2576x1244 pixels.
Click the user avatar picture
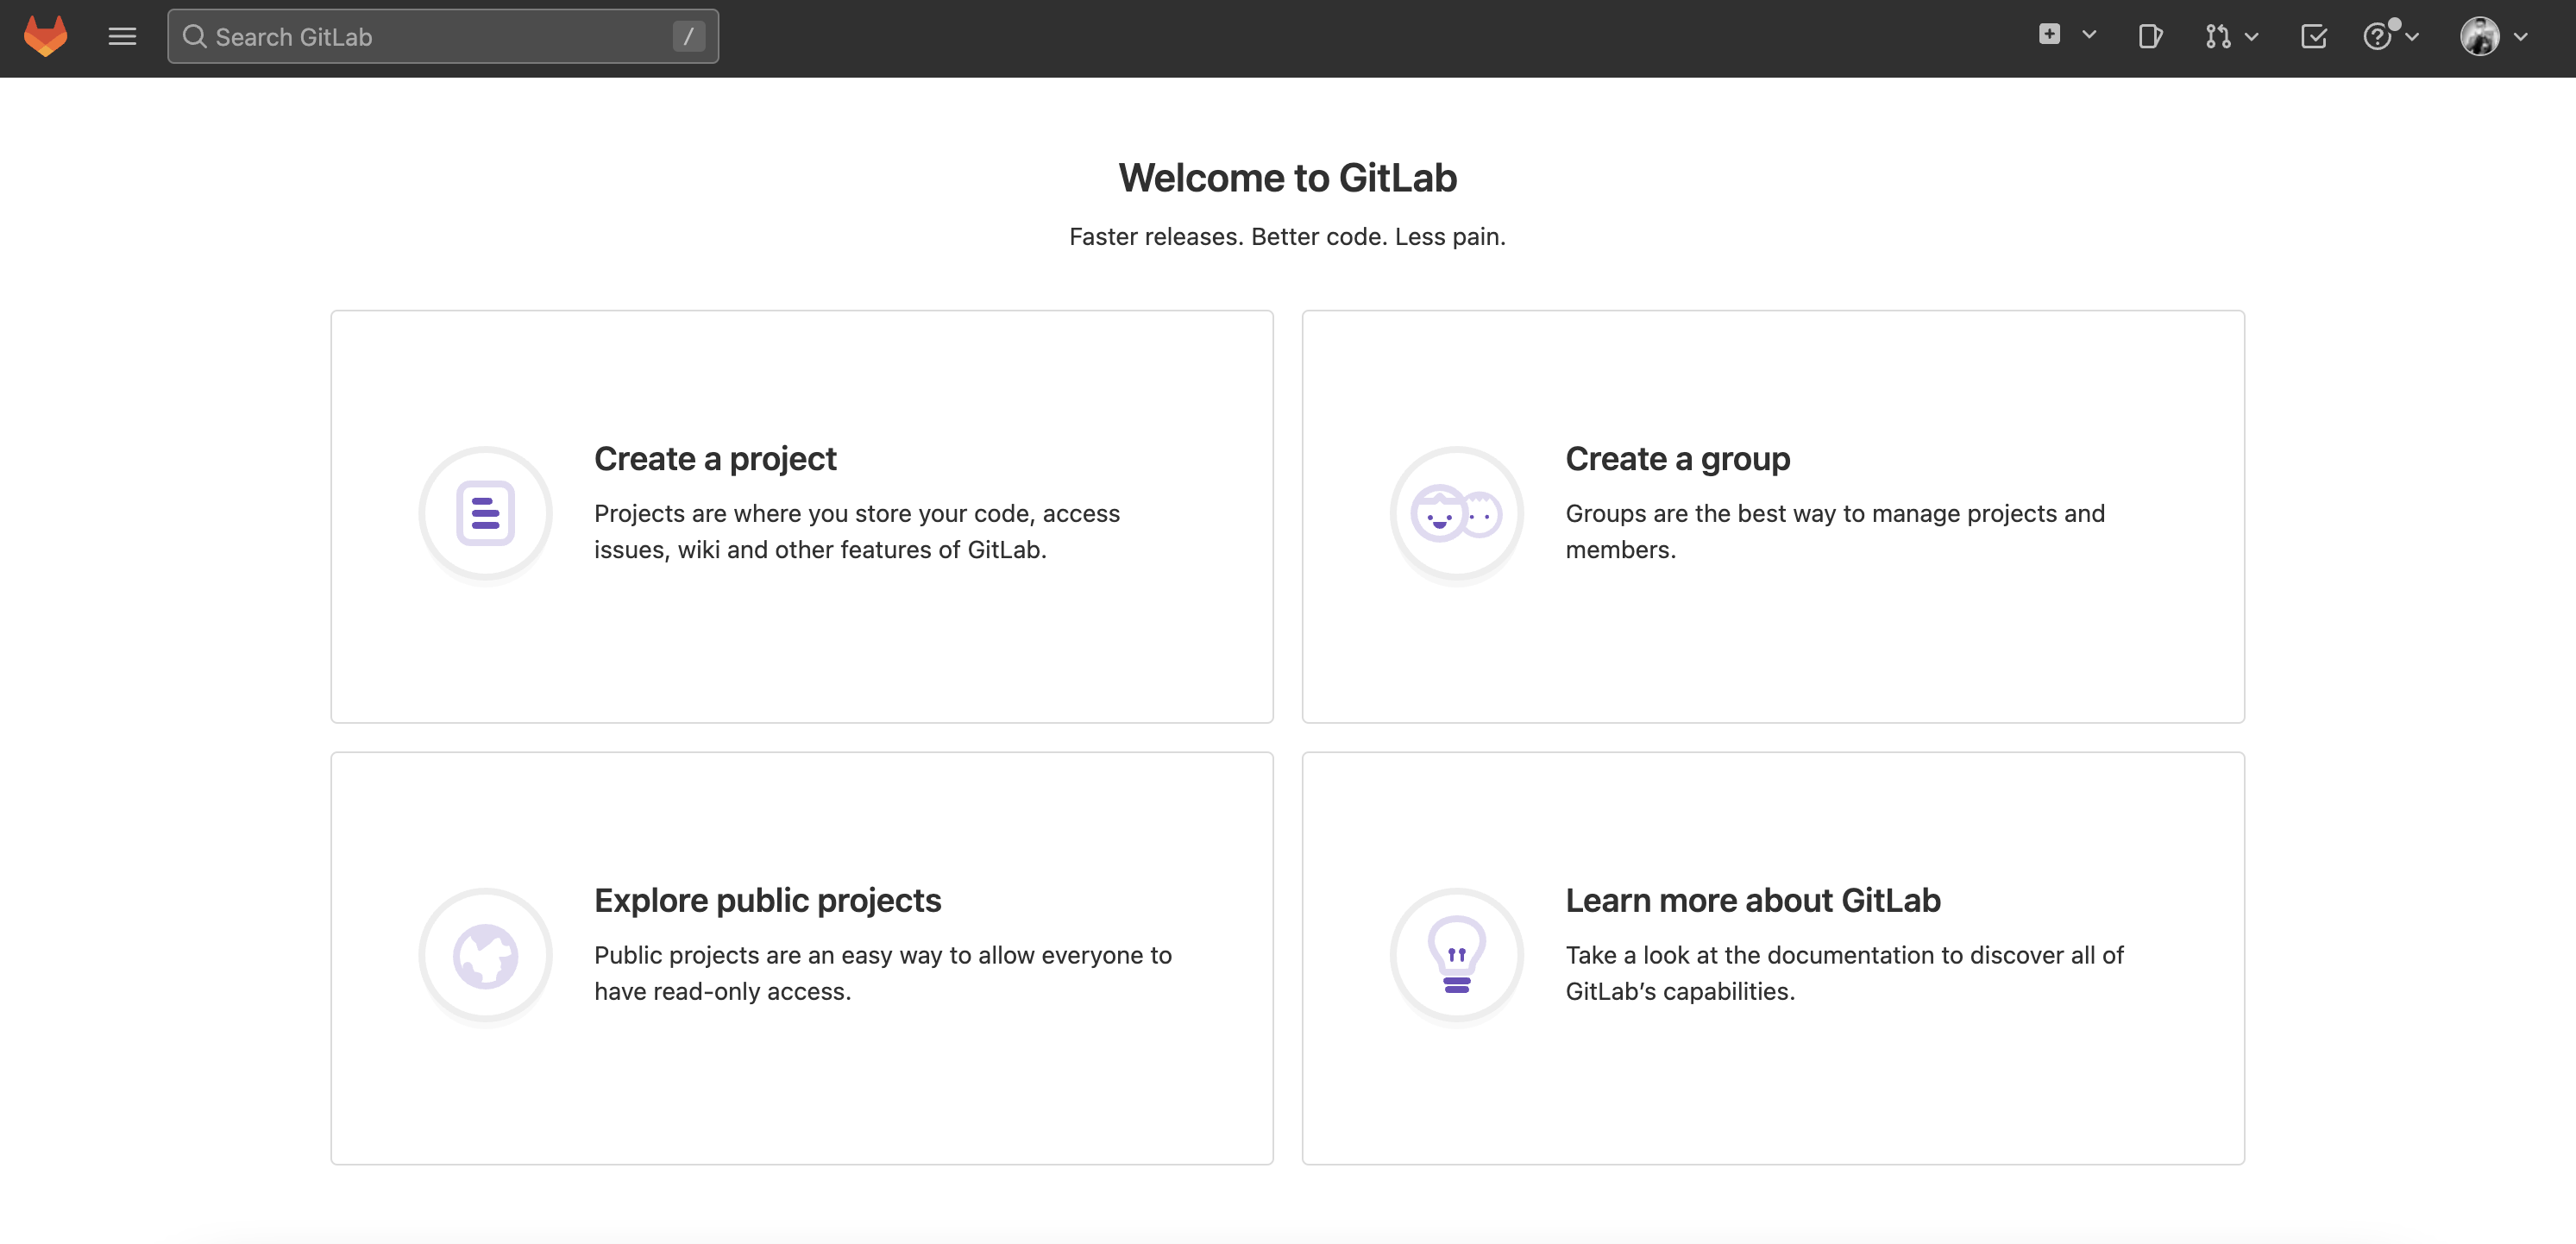(2479, 37)
